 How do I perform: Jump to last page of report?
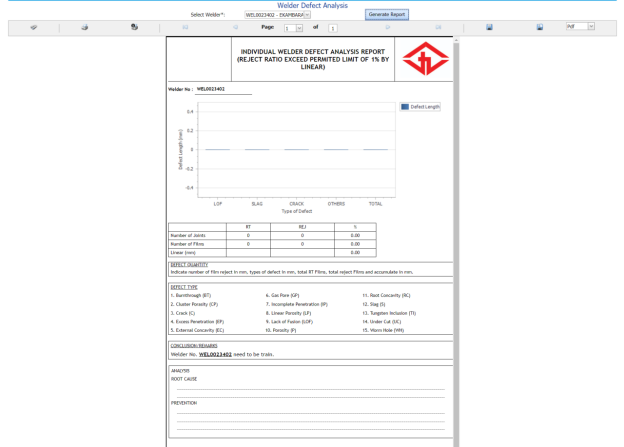coord(437,28)
